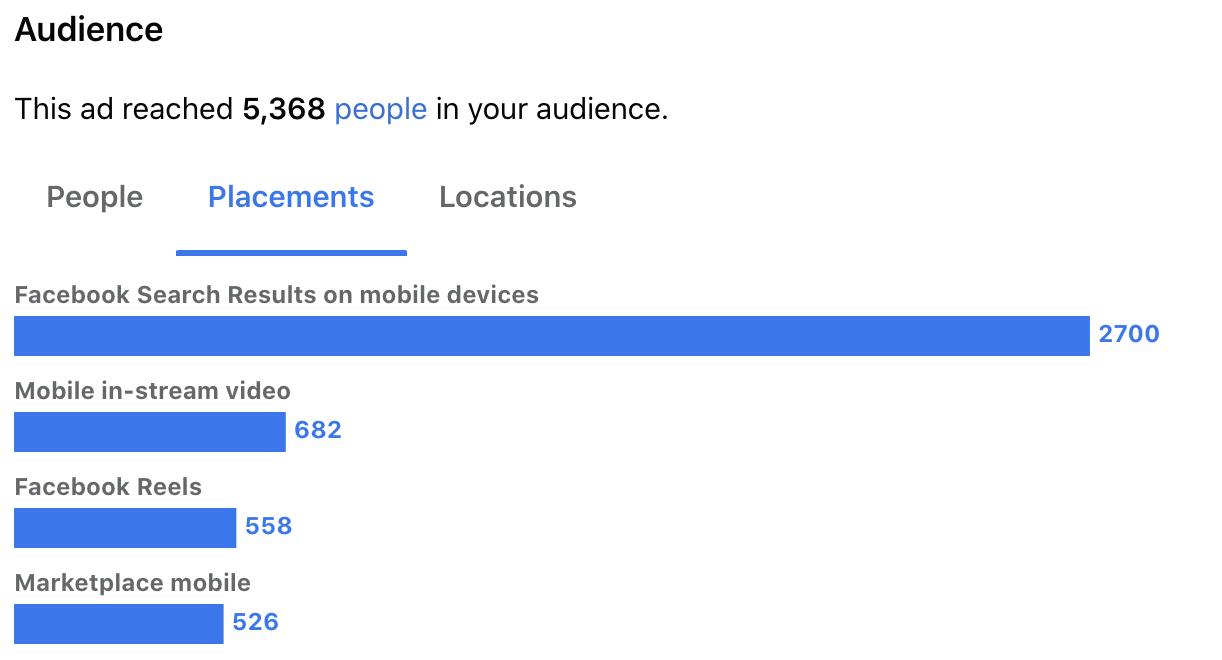Click the blue "people" link

381,109
